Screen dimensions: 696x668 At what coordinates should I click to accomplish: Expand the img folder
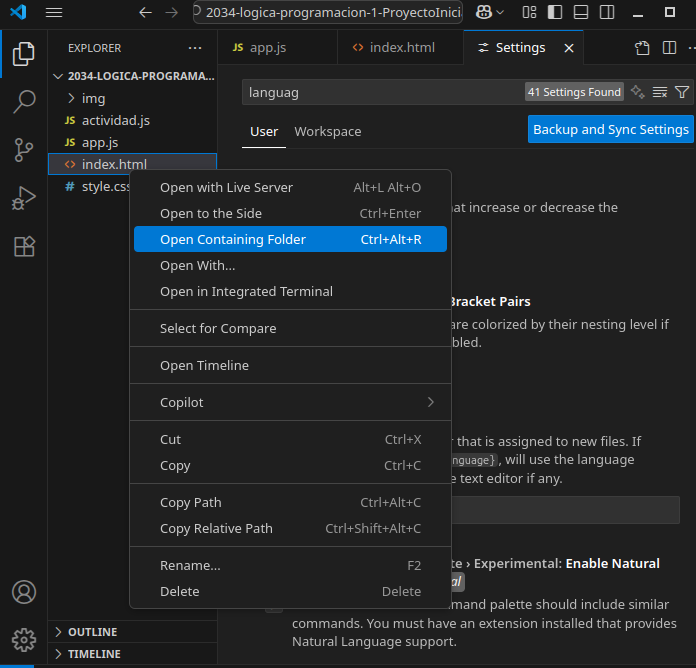click(133, 99)
